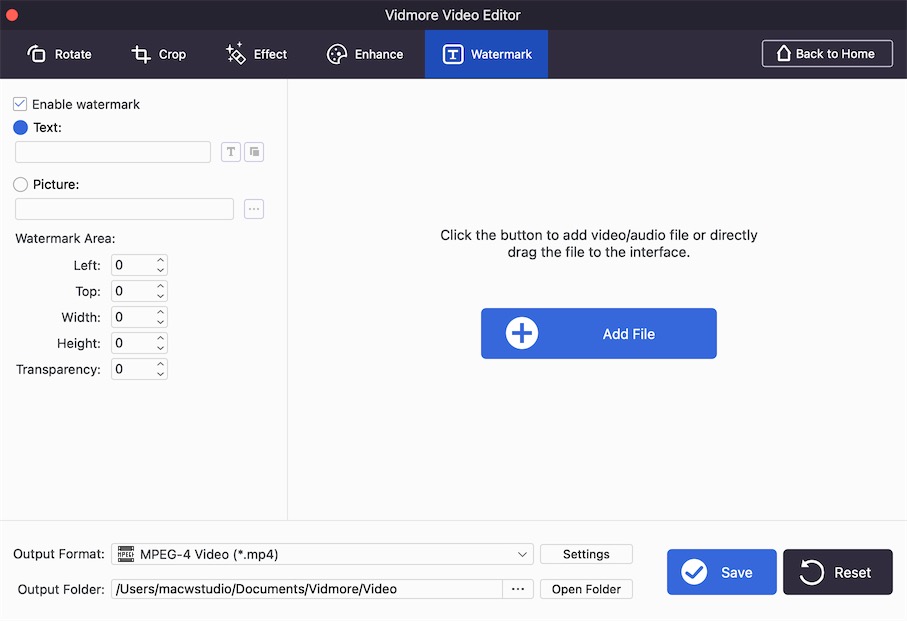Screen dimensions: 907x621
Task: Click the Reset button
Action: pyautogui.click(x=838, y=572)
